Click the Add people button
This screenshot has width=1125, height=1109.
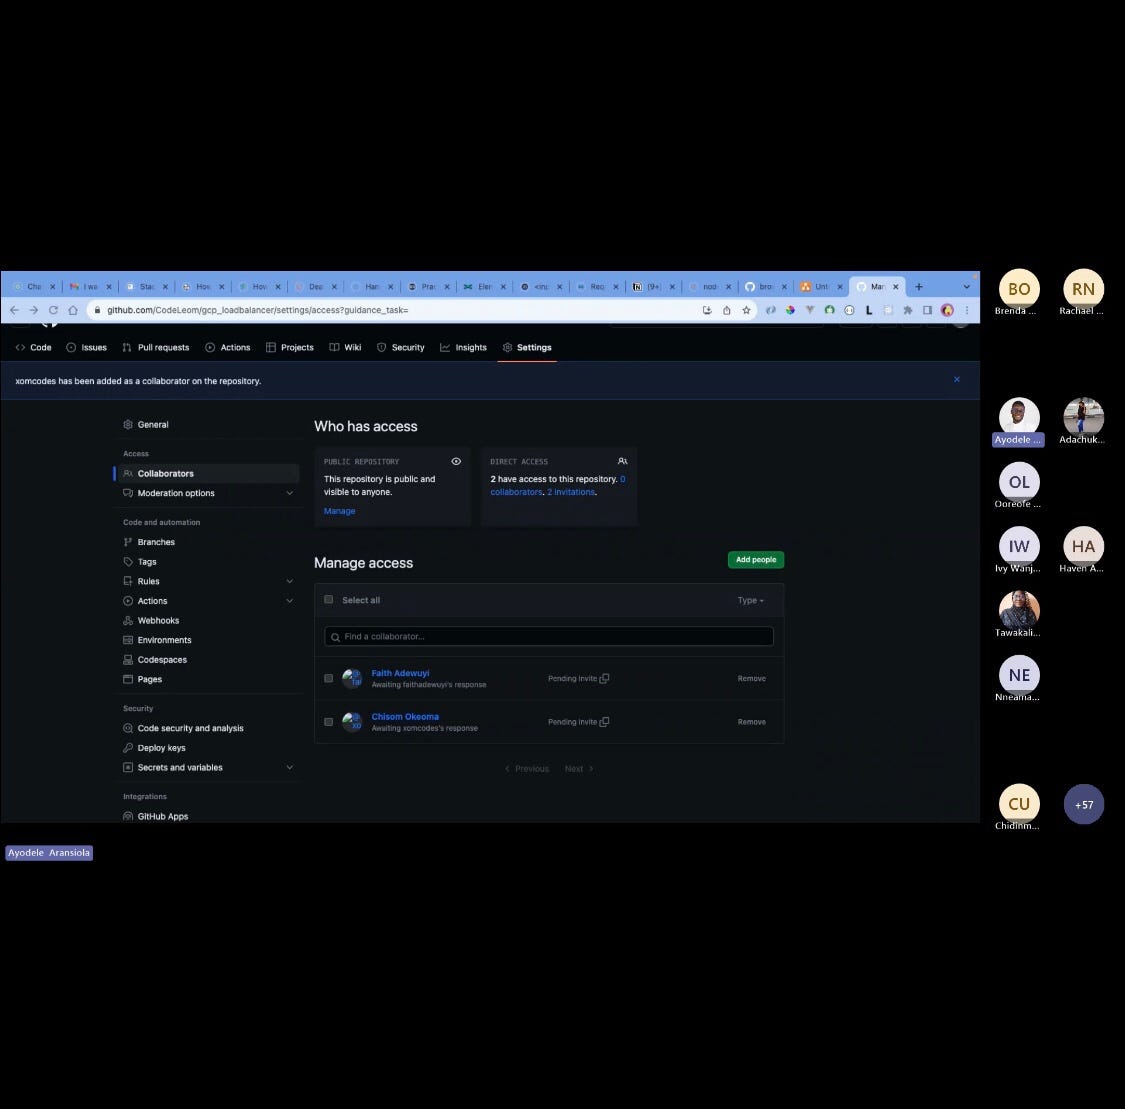coord(755,559)
